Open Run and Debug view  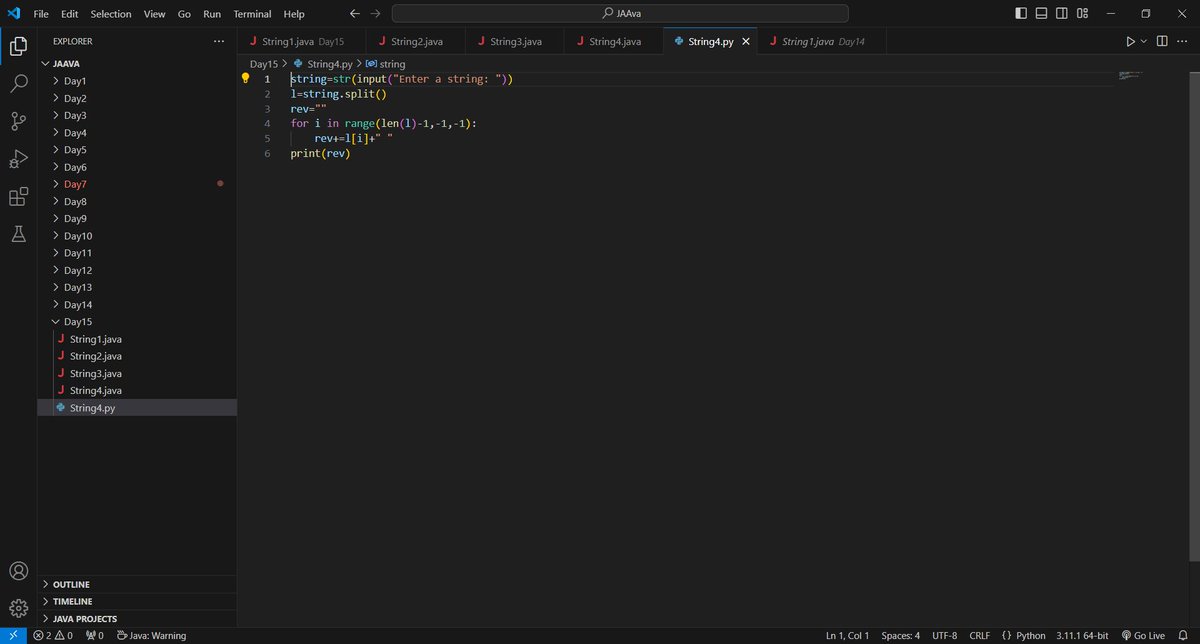click(18, 158)
